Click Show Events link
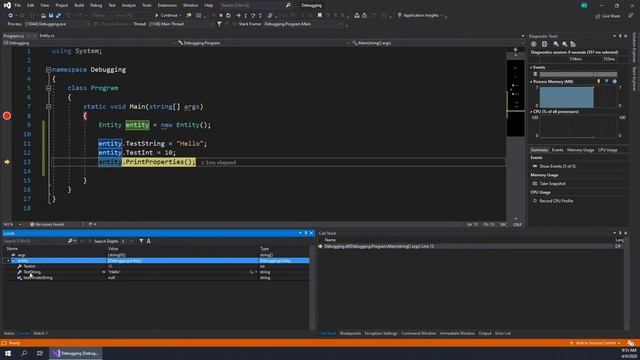 pos(557,167)
